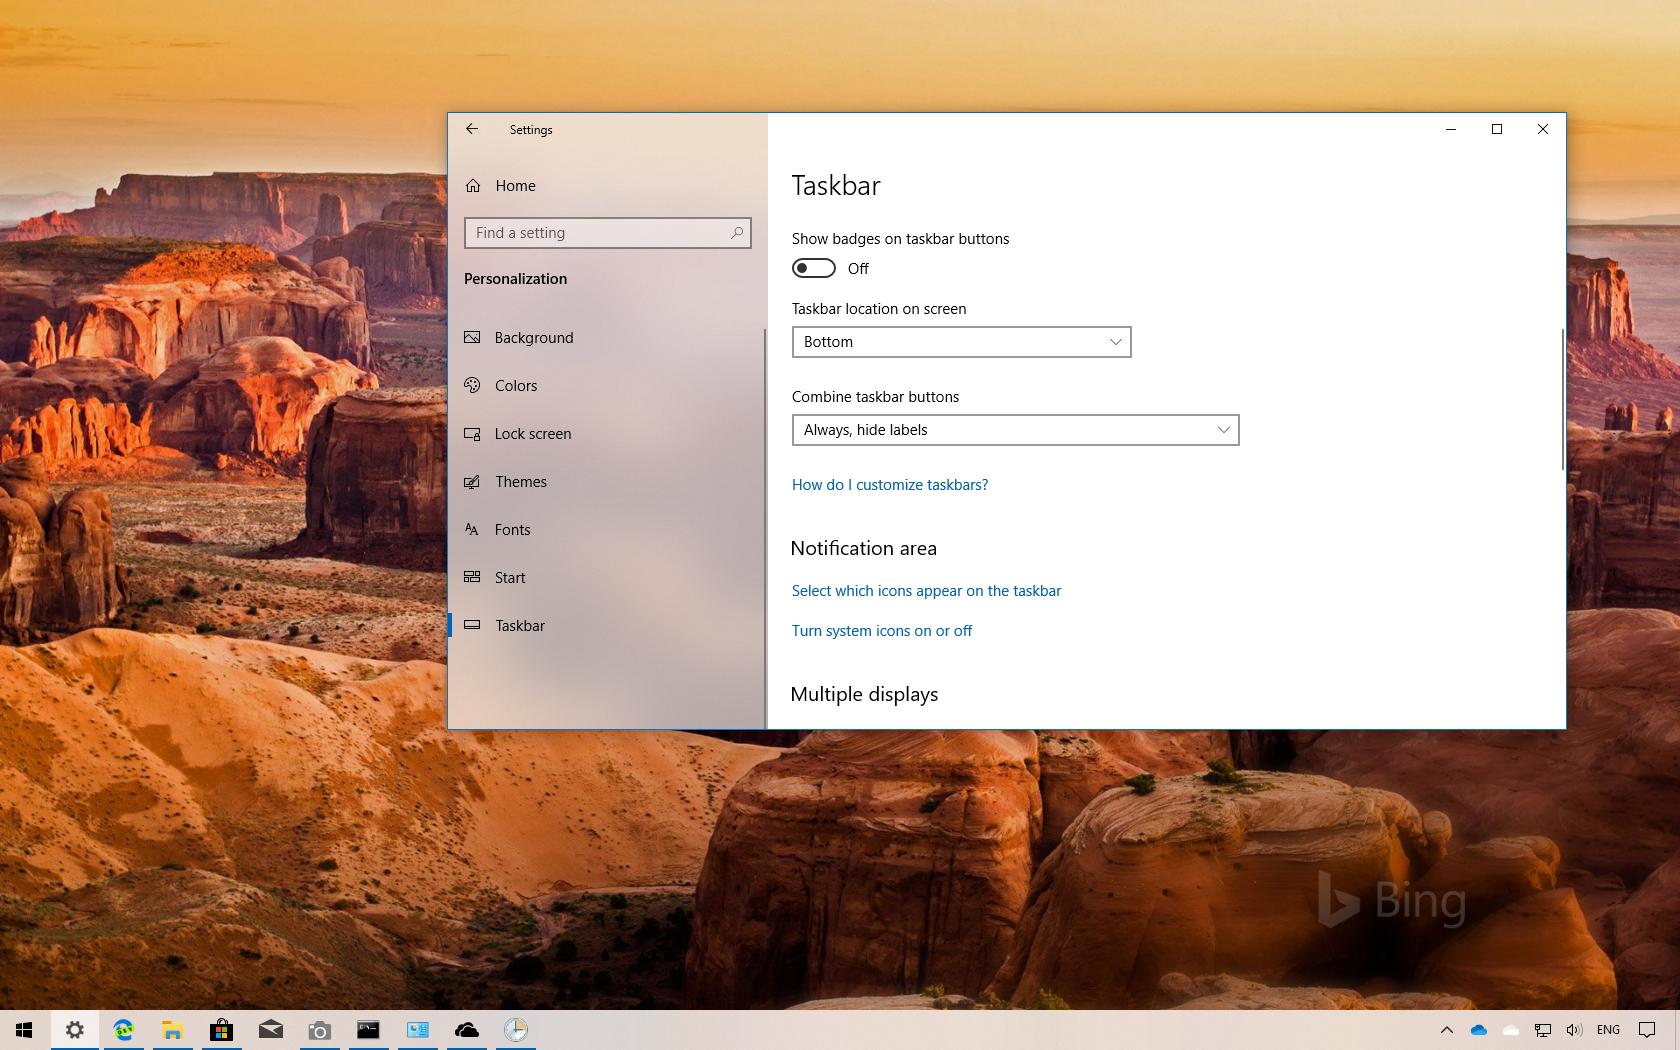1680x1050 pixels.
Task: Open the Fonts settings page
Action: tap(606, 530)
